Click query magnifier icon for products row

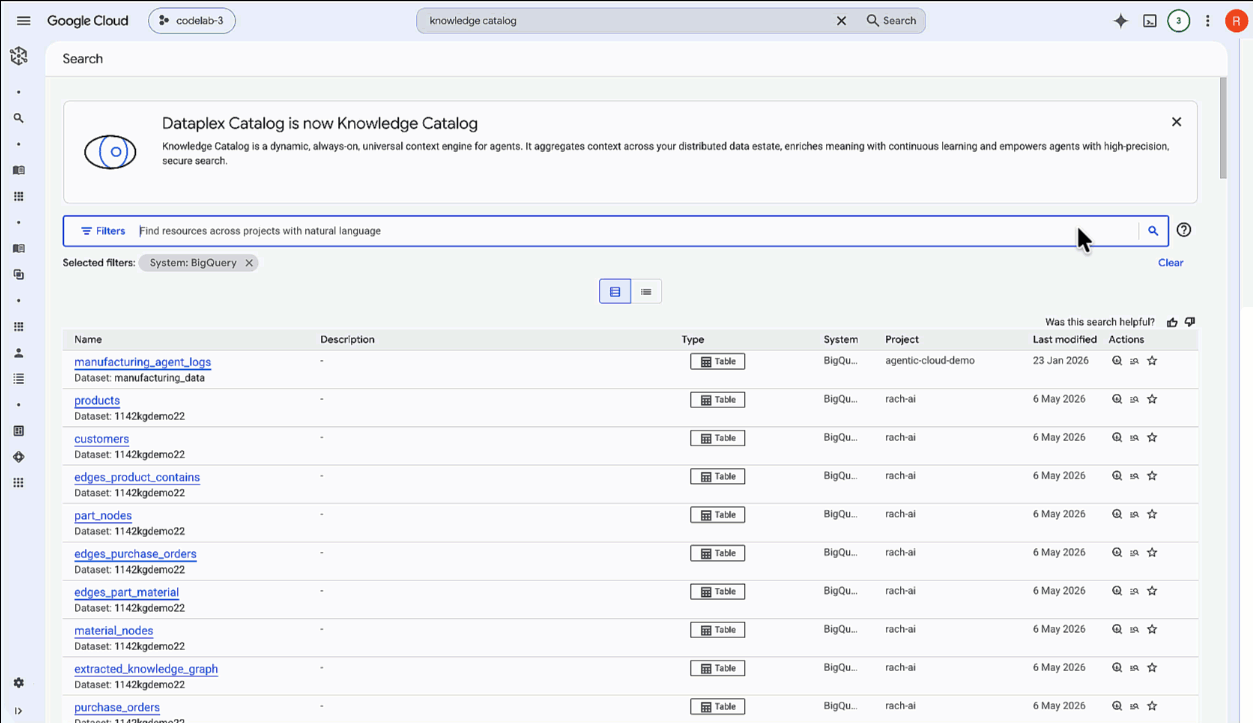(1117, 399)
